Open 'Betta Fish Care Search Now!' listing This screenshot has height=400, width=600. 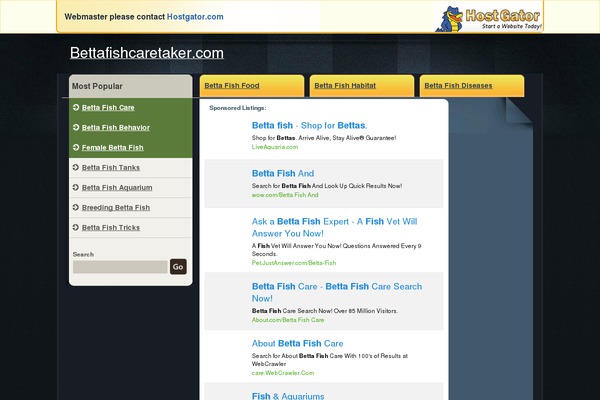(x=337, y=292)
